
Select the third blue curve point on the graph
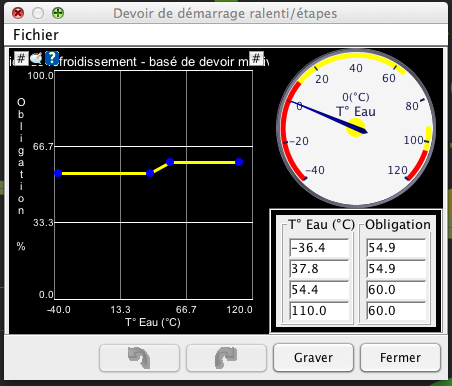tap(170, 162)
